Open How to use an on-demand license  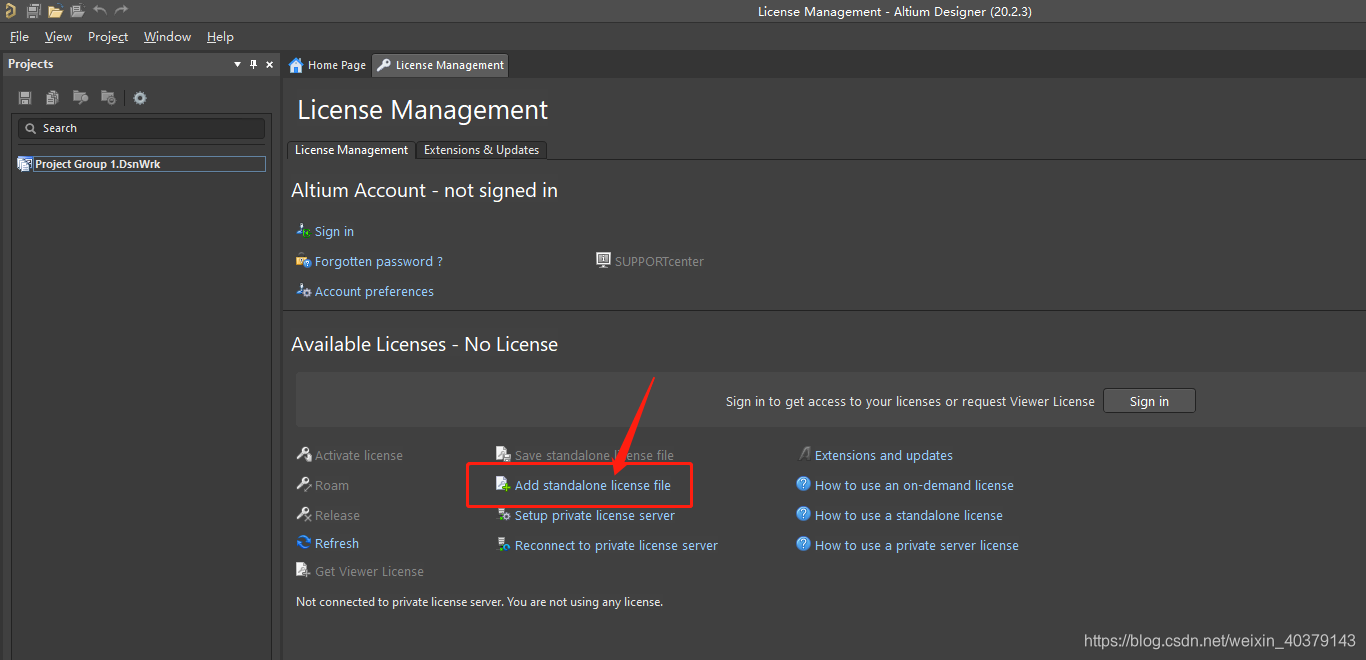point(914,485)
